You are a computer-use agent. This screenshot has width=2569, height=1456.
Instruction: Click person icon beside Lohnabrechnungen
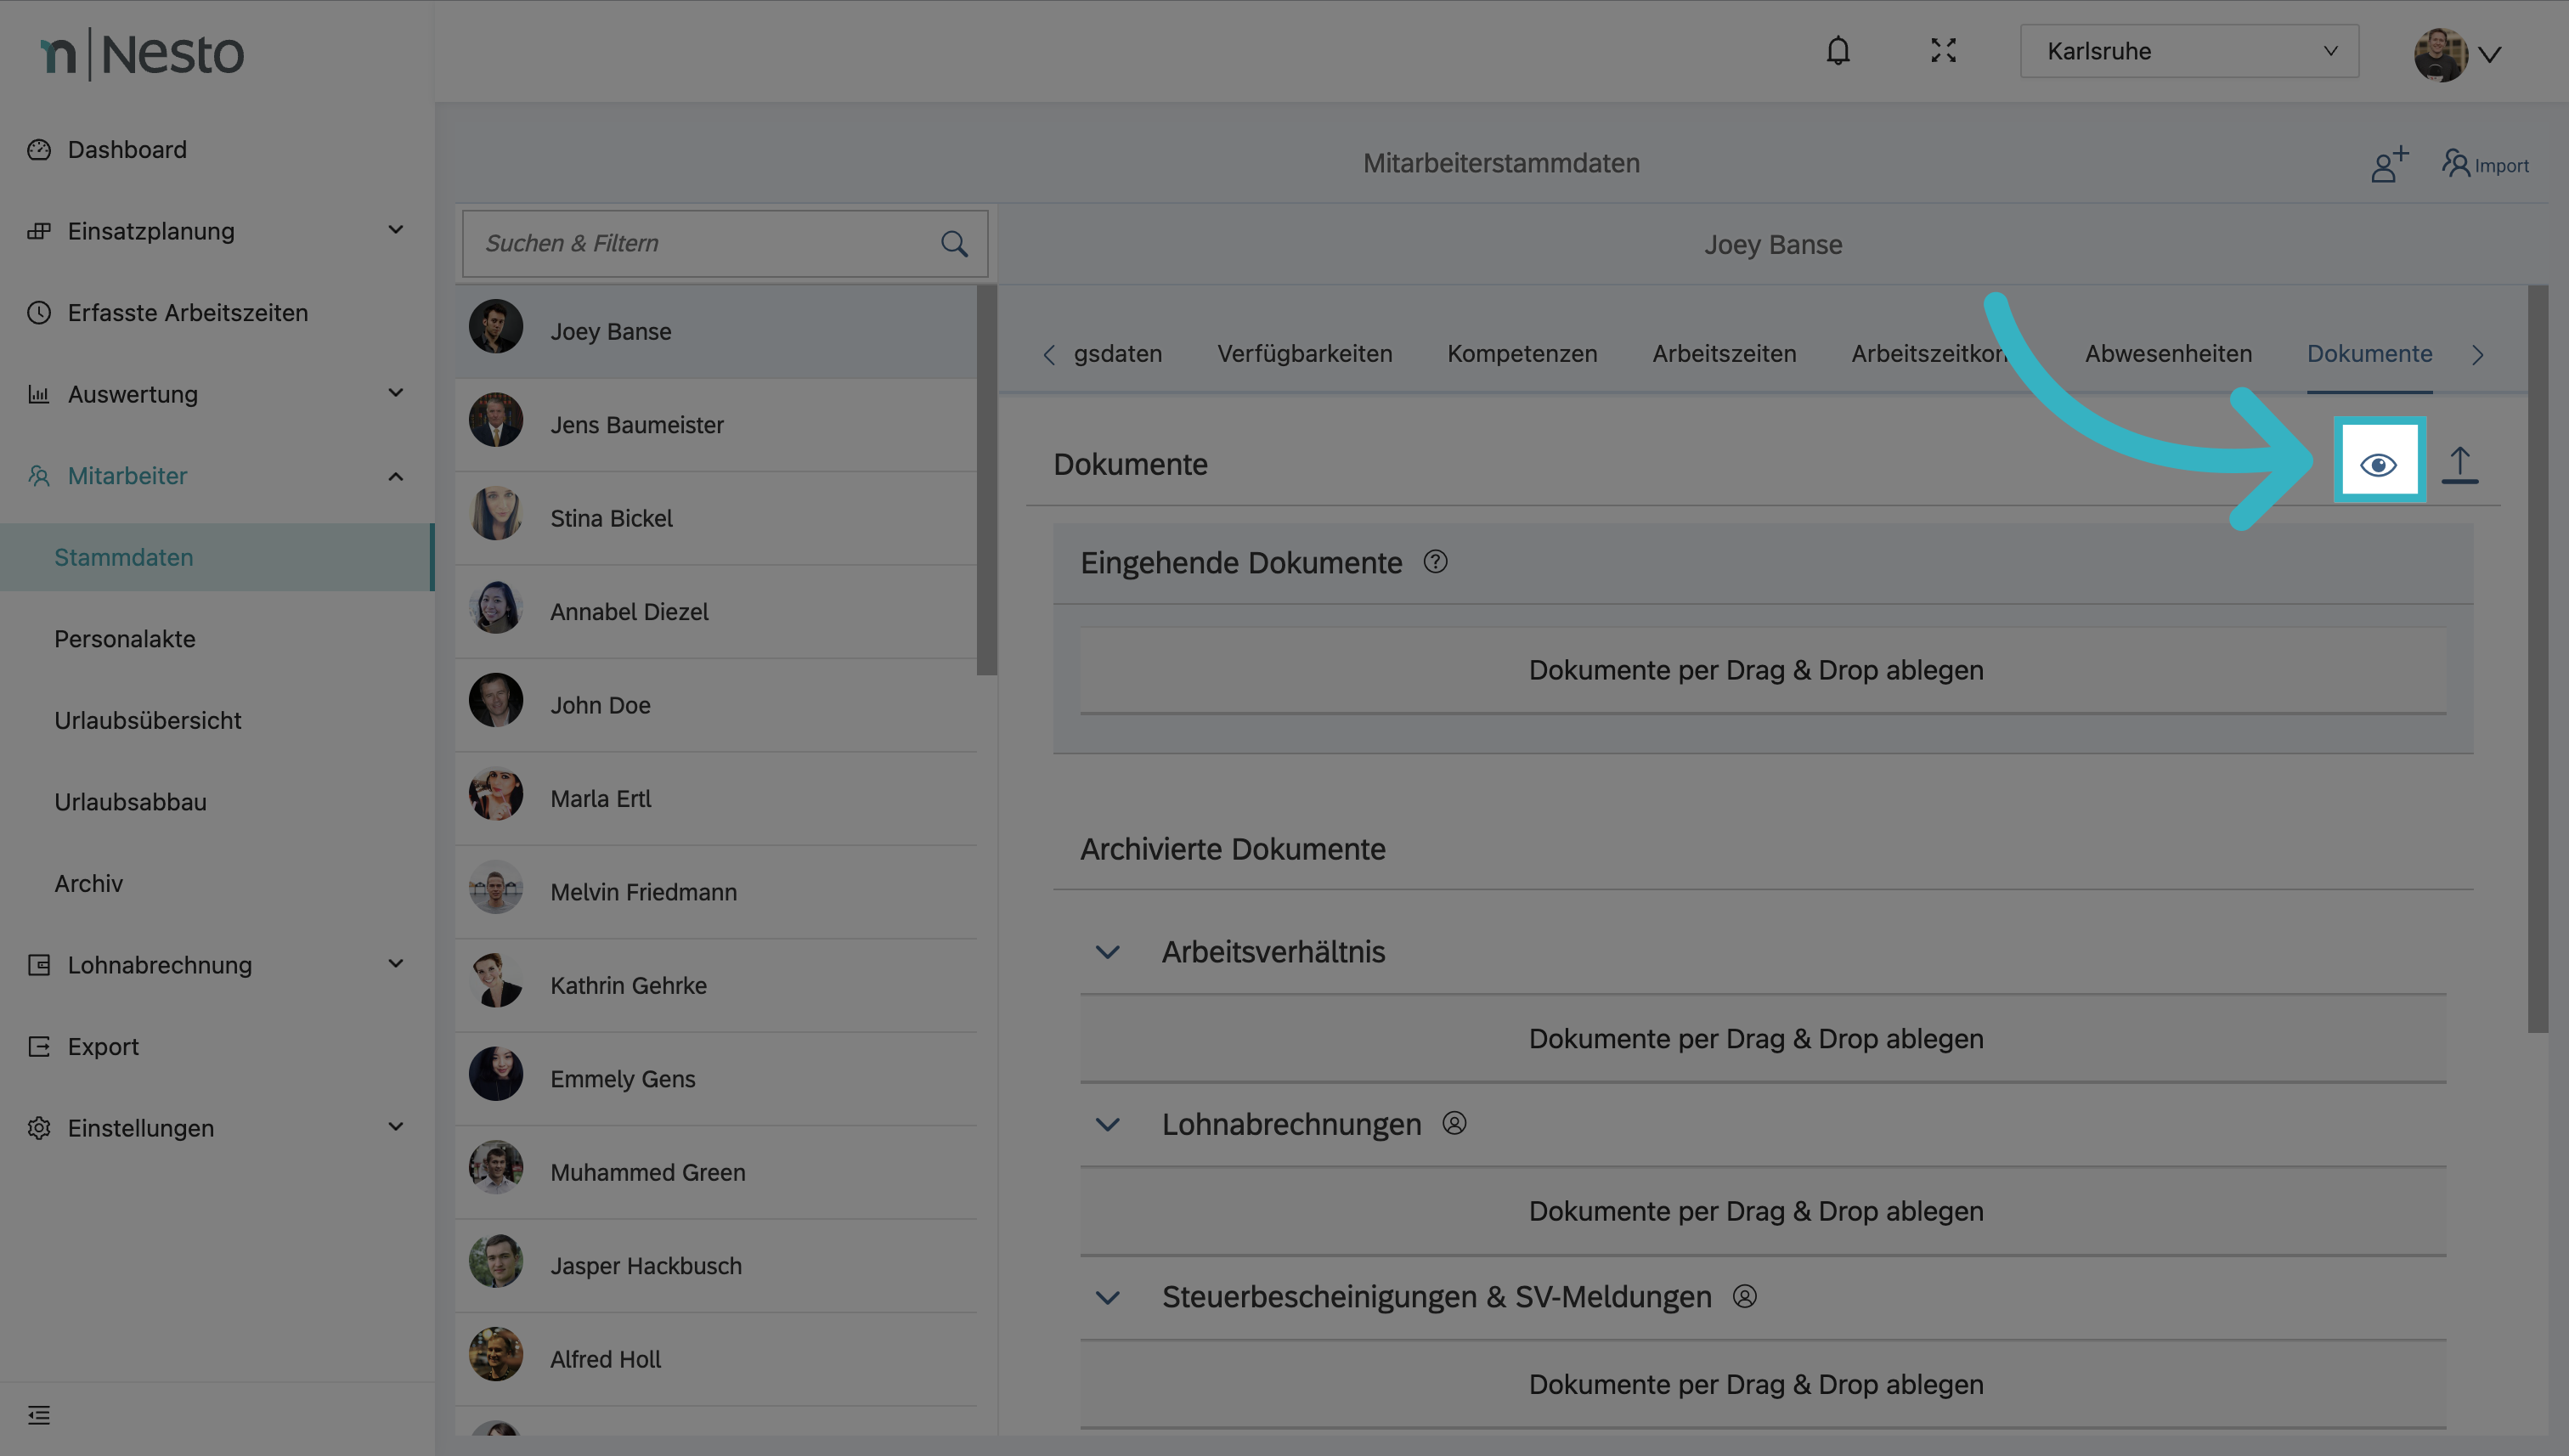click(1454, 1123)
